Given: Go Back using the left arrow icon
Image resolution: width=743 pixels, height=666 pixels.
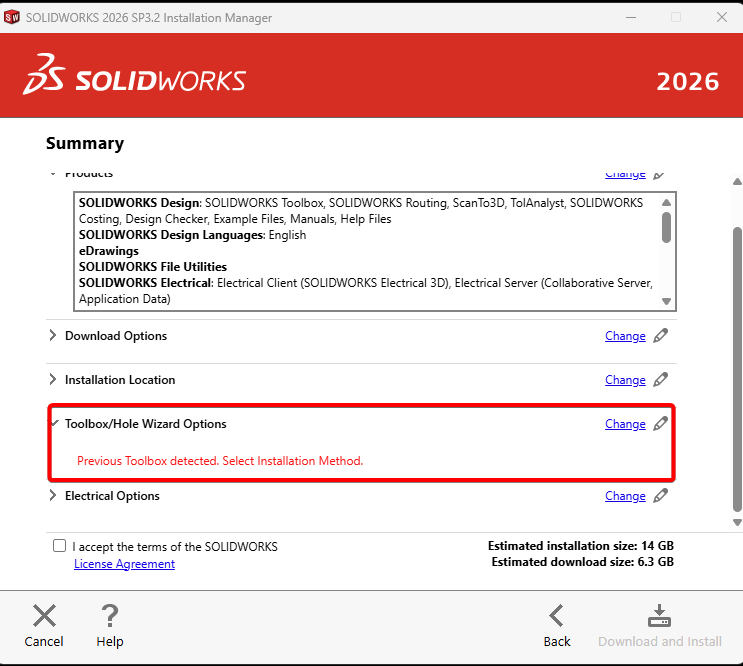Looking at the screenshot, I should [557, 616].
